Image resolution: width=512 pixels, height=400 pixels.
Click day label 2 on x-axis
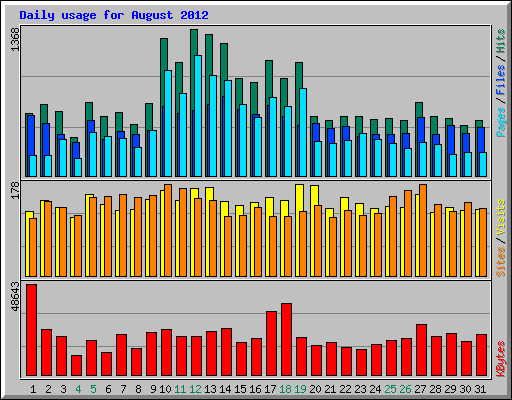tap(48, 389)
